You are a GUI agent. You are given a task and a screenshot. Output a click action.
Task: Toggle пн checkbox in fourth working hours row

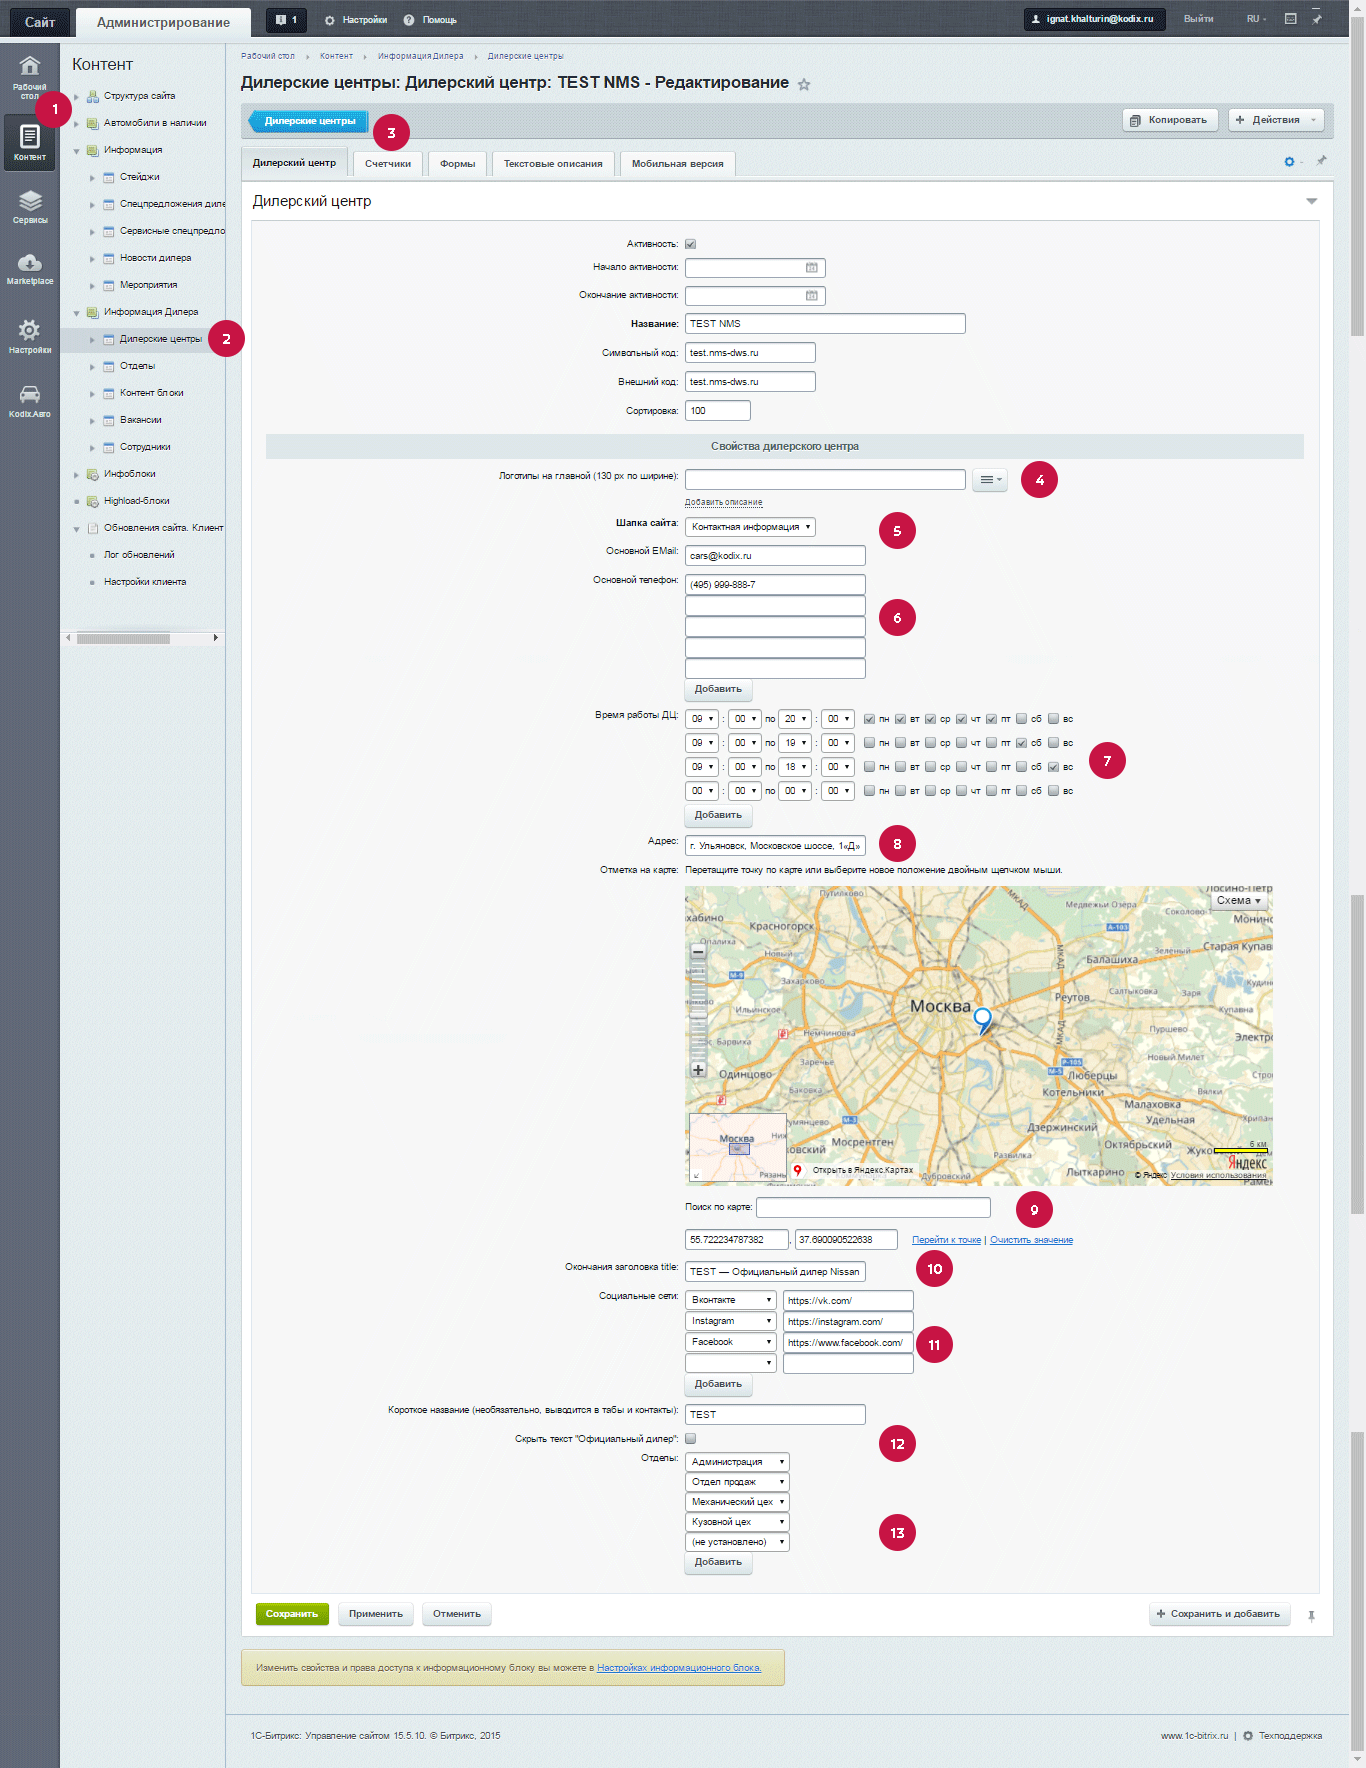point(870,791)
